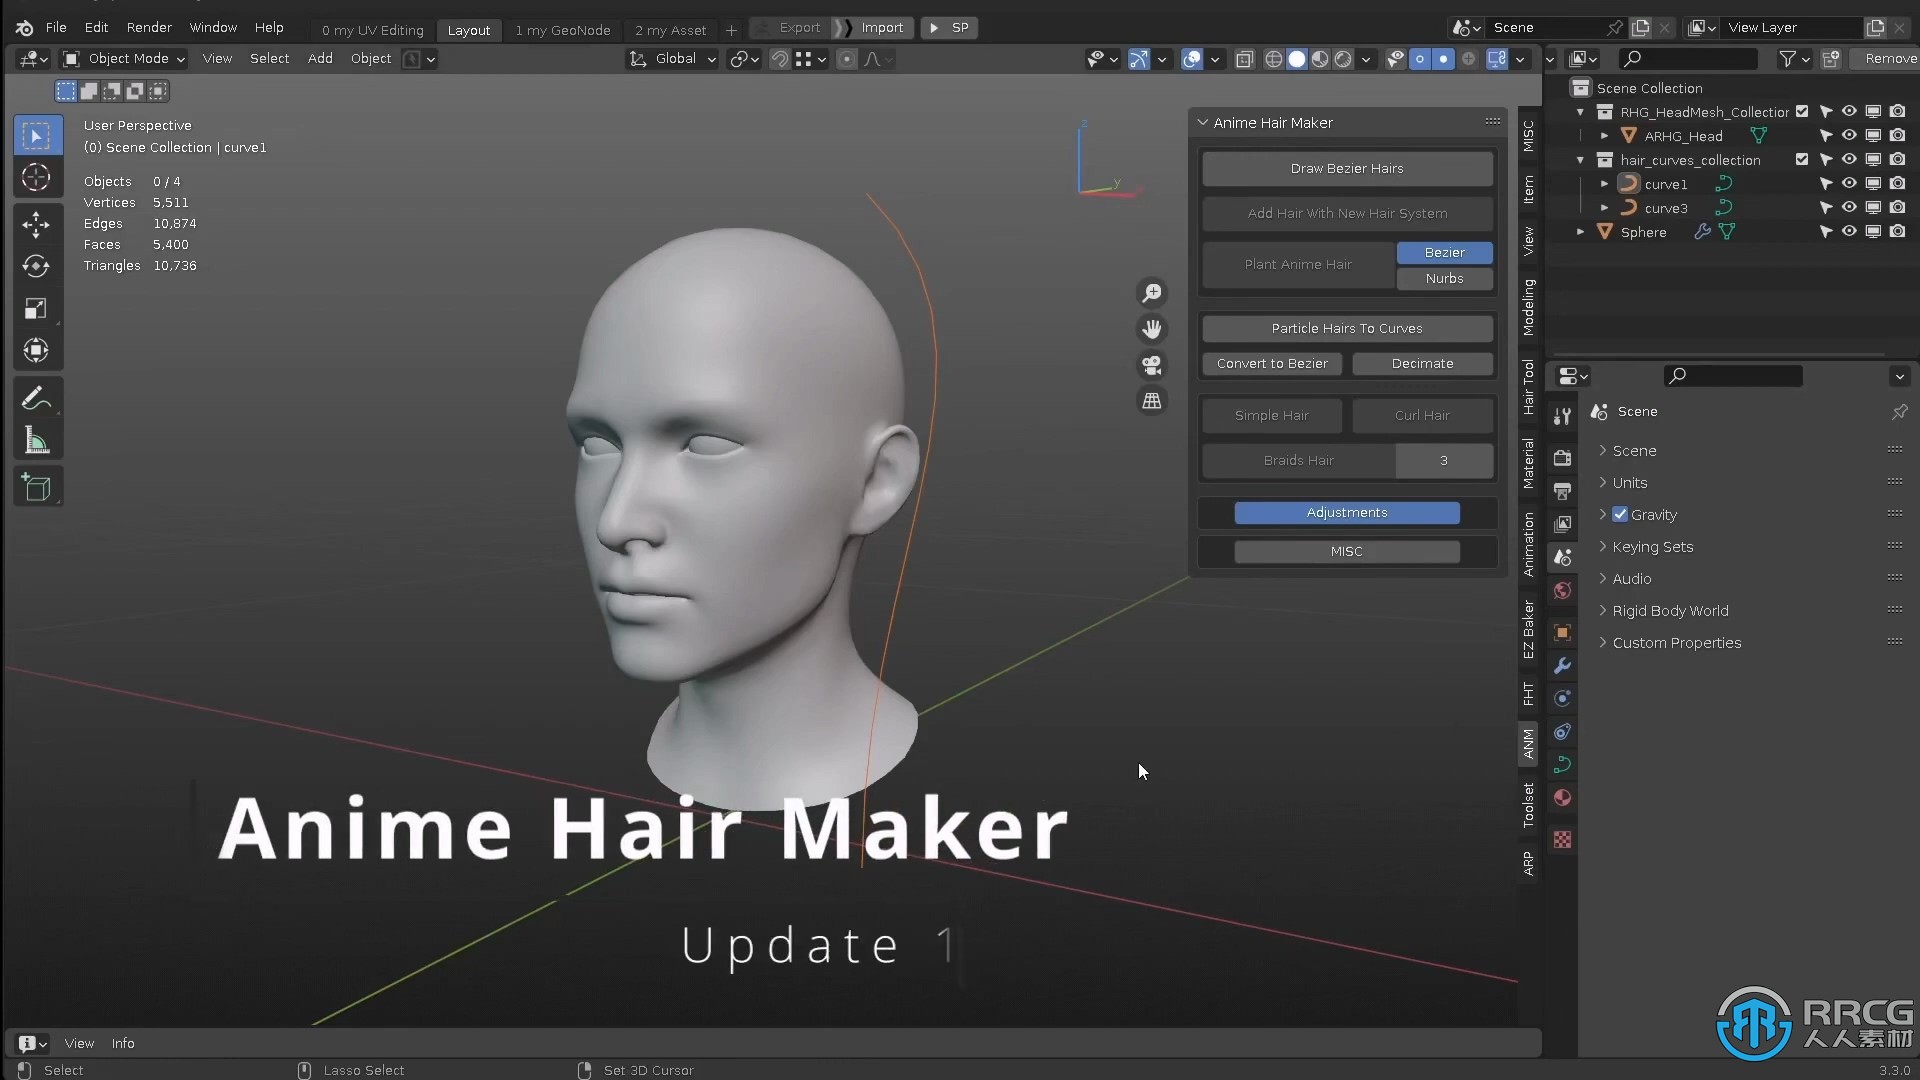Select the Nurbs curve type option
The image size is (1920, 1080).
pos(1444,278)
